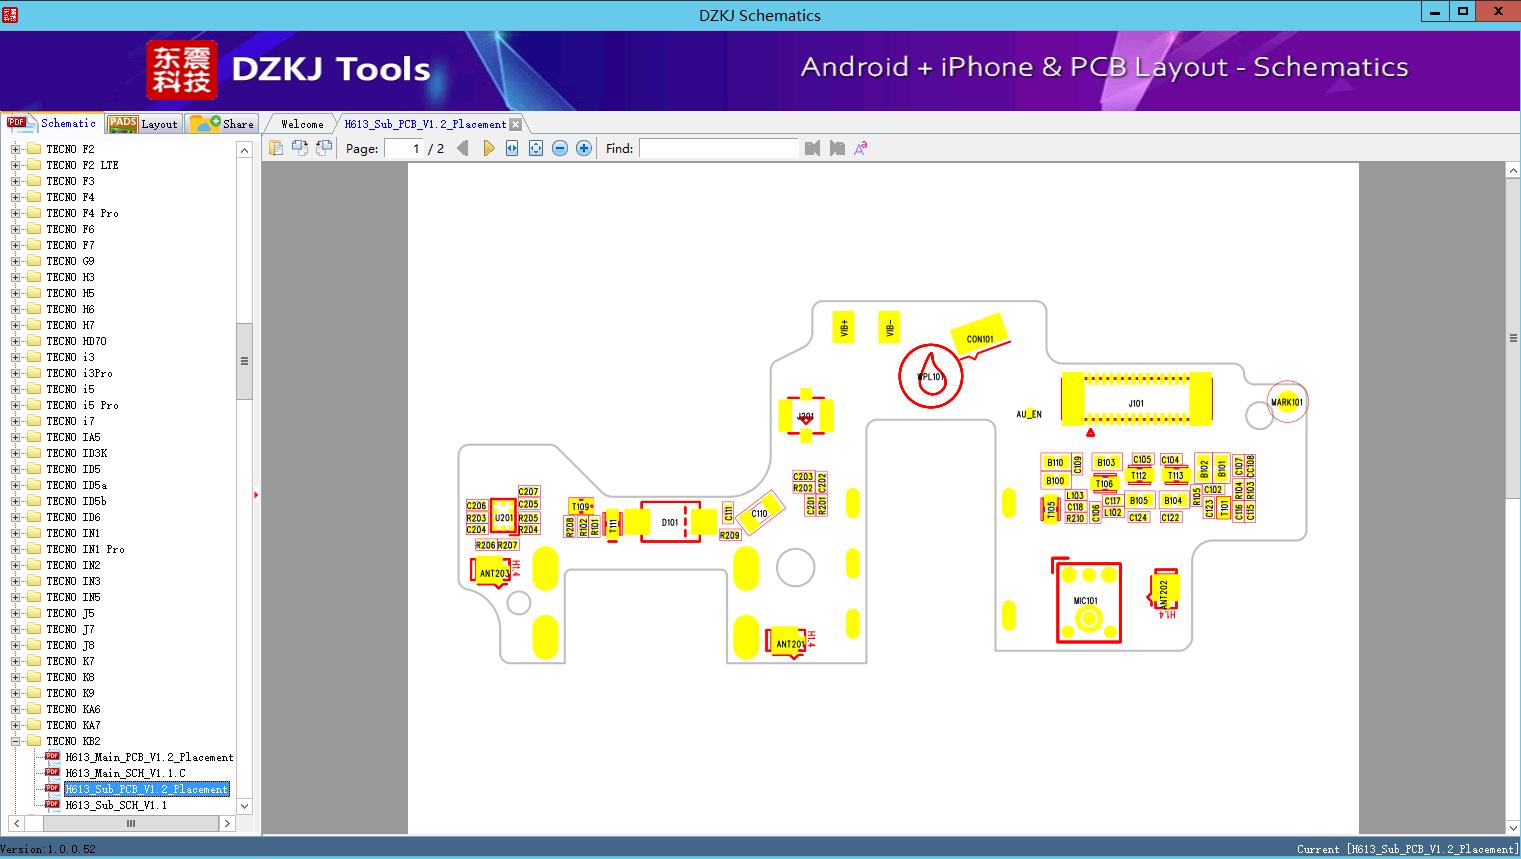Expand the TECNO IN1 Pro folder
The image size is (1521, 859).
click(15, 549)
